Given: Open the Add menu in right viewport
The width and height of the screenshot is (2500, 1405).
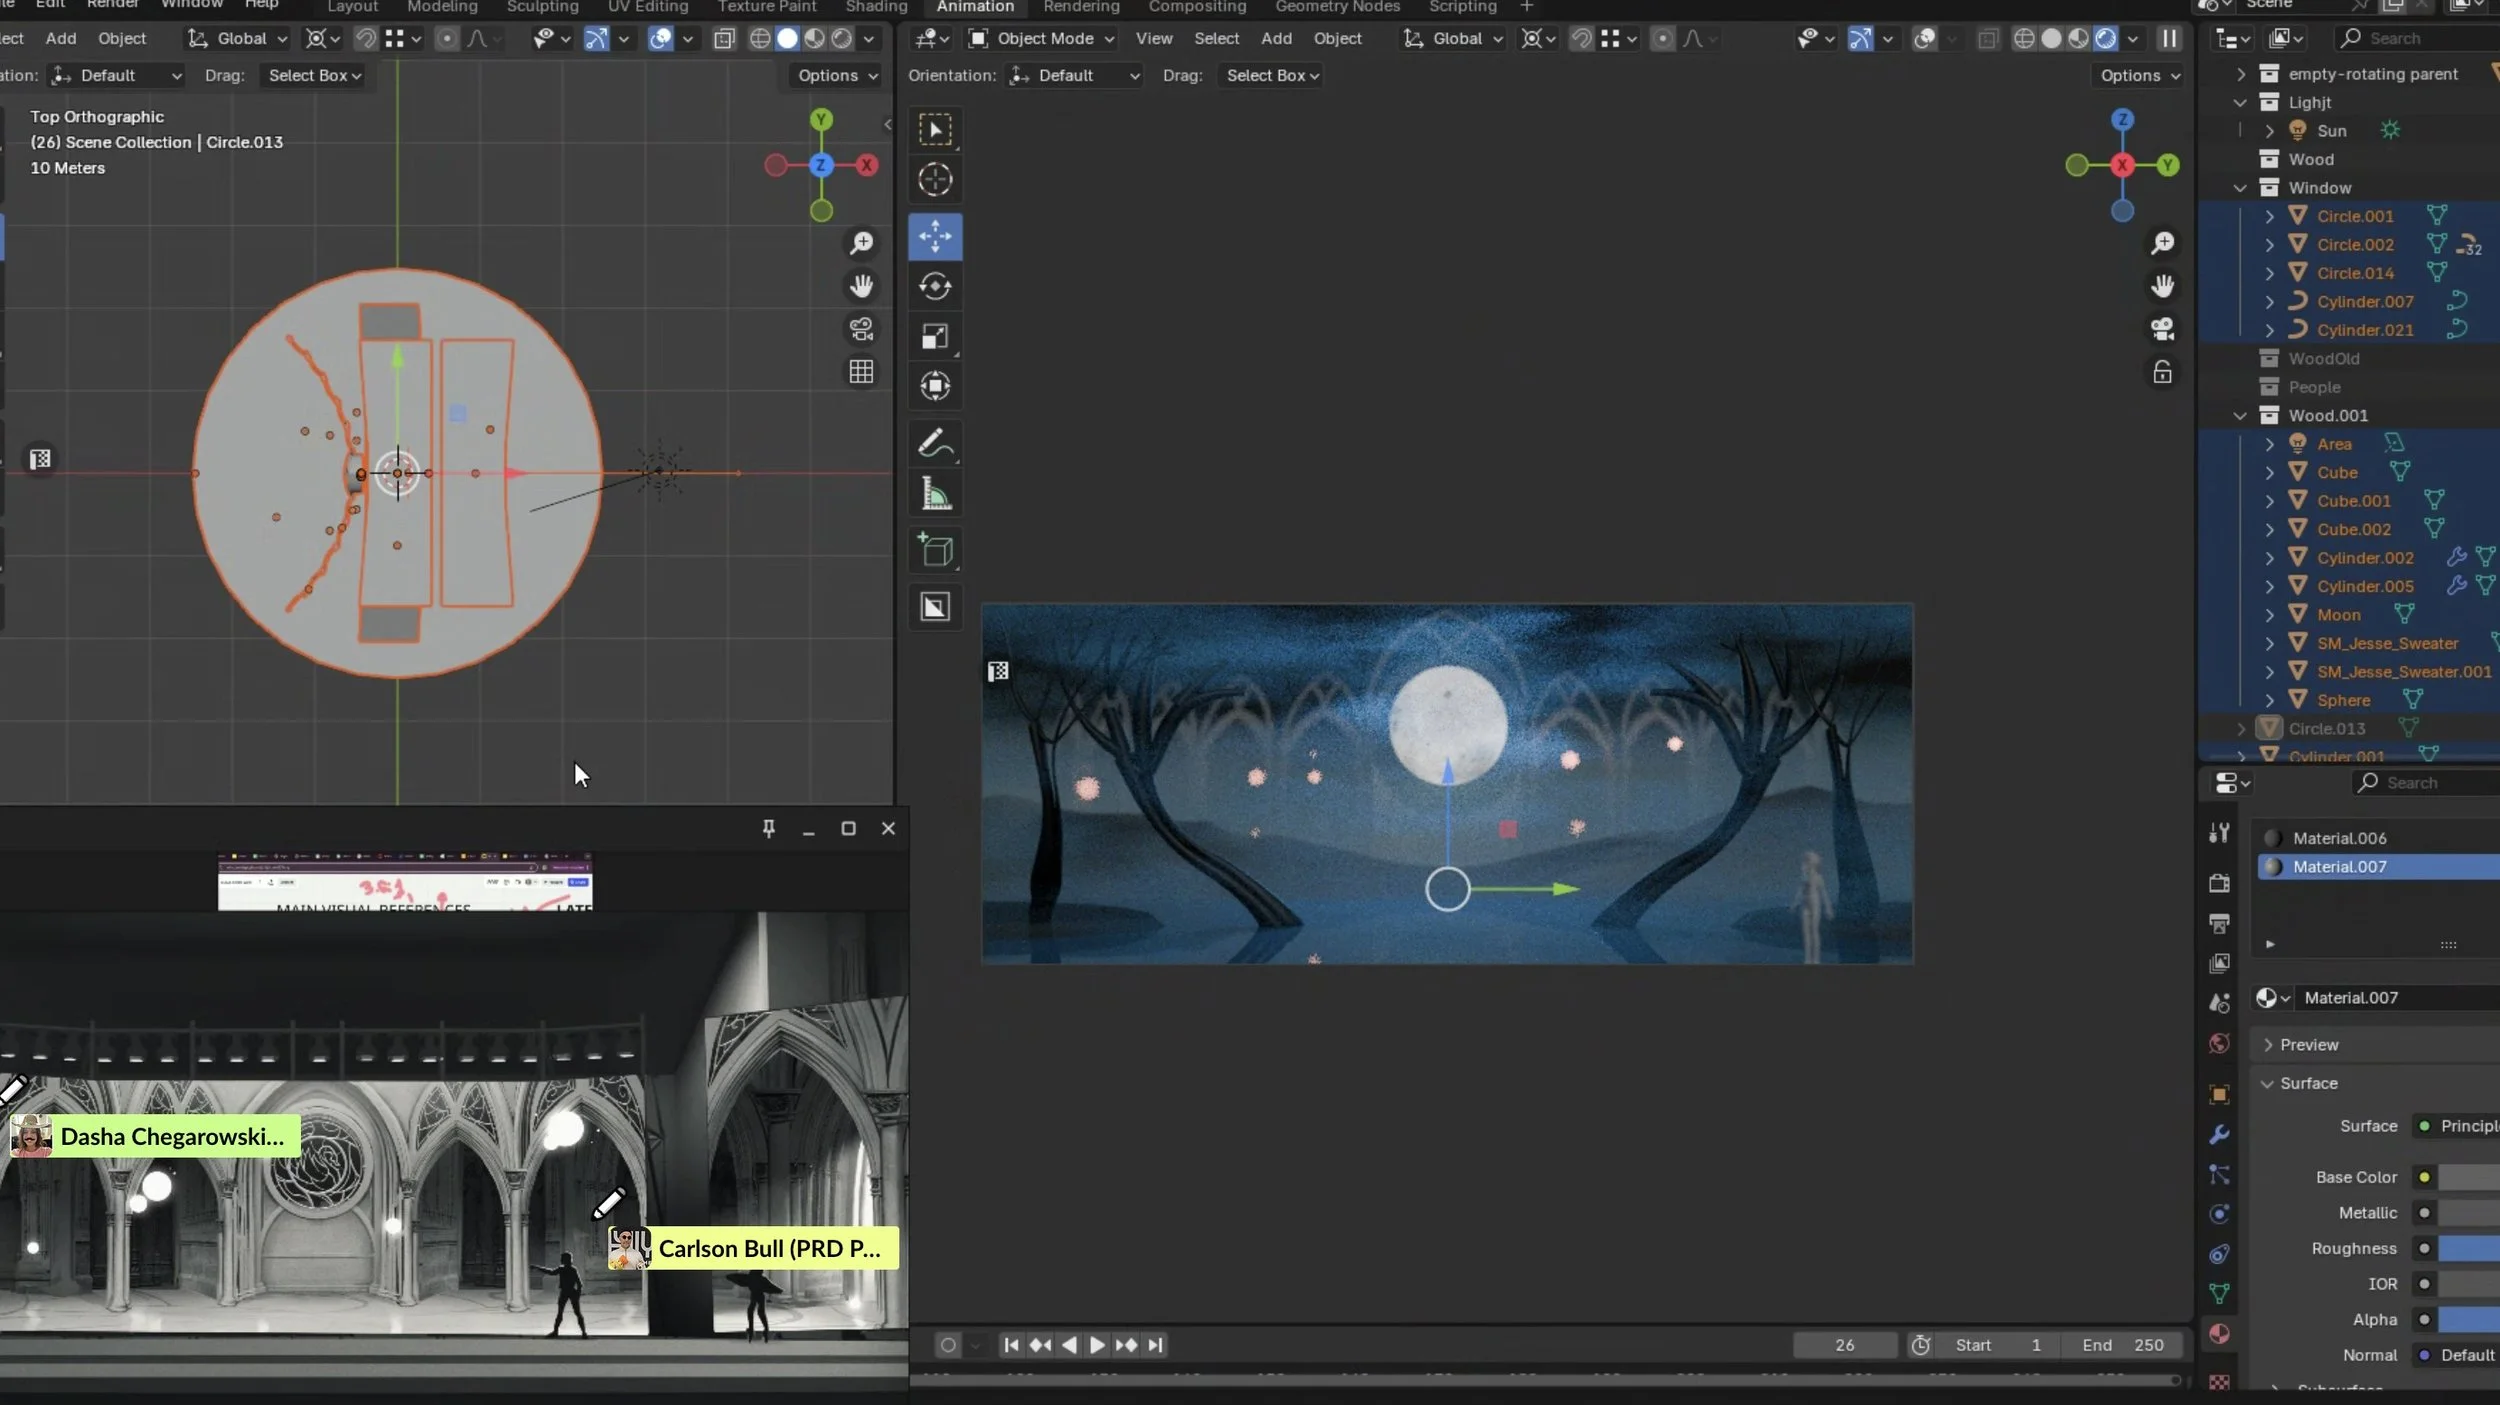Looking at the screenshot, I should [x=1276, y=38].
